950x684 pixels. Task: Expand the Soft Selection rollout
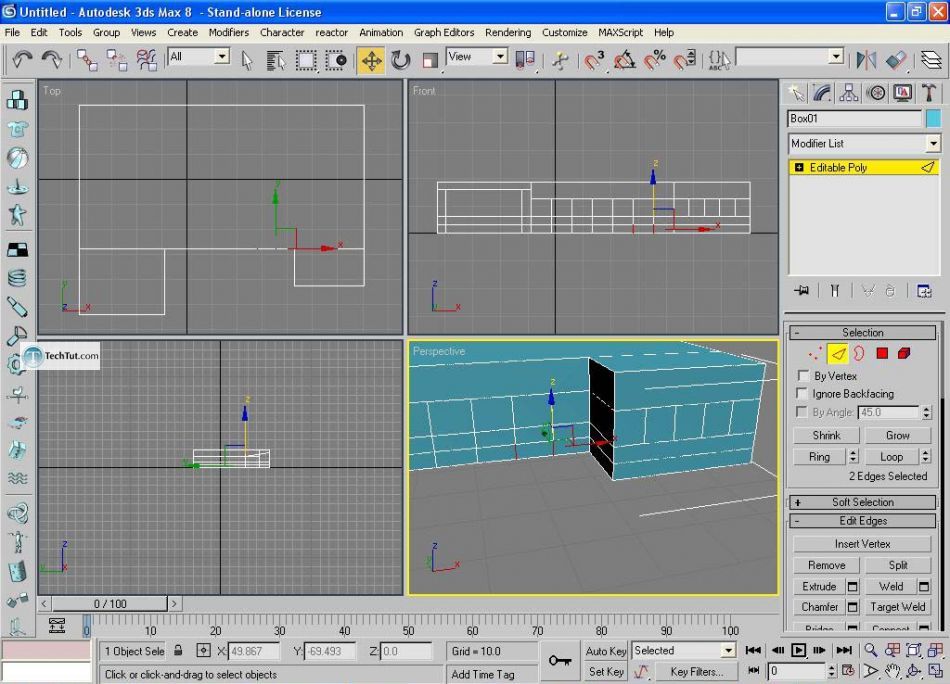(862, 502)
